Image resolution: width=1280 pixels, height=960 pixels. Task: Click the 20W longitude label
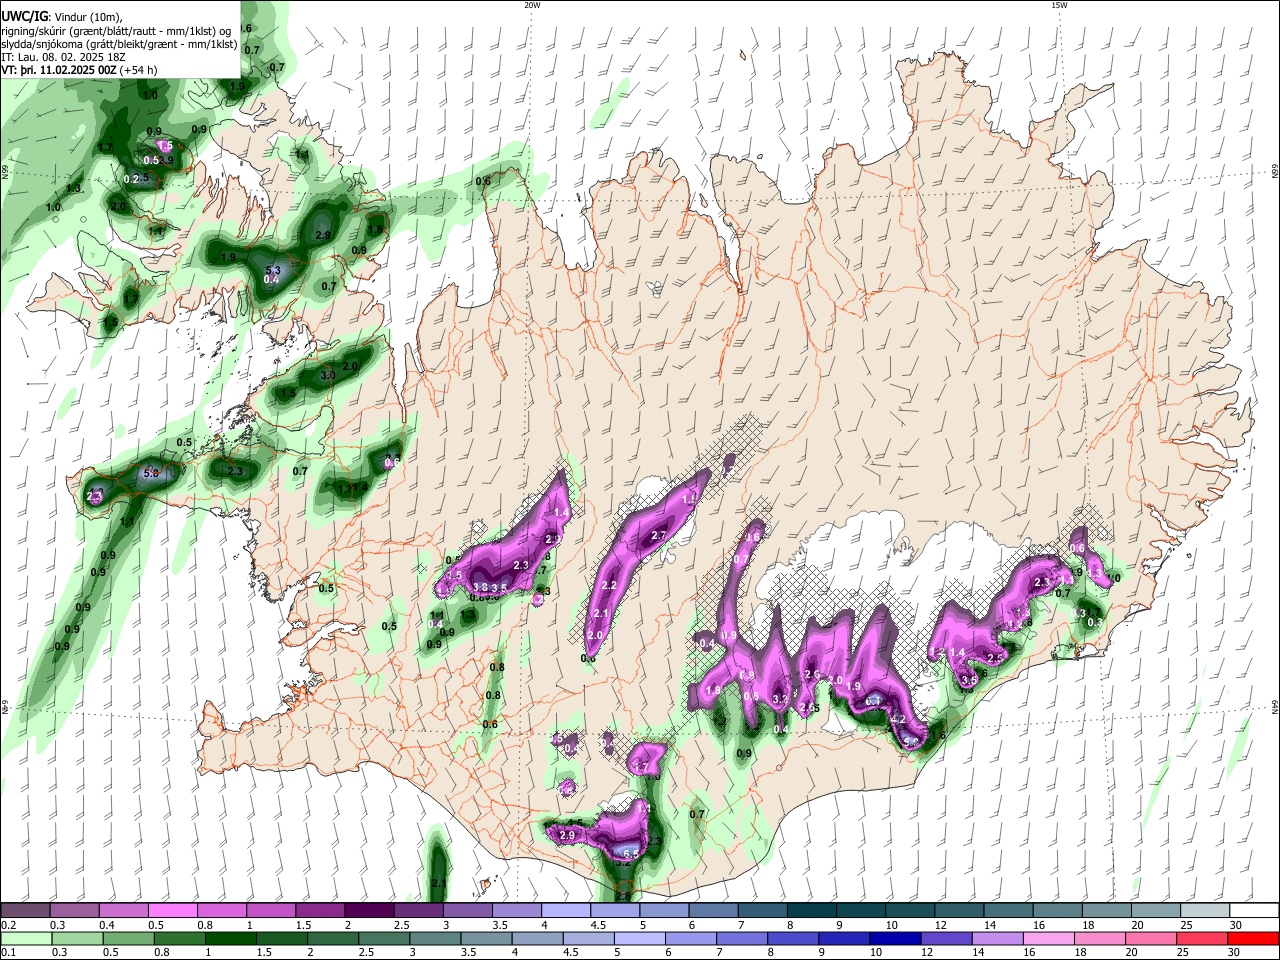point(532,5)
